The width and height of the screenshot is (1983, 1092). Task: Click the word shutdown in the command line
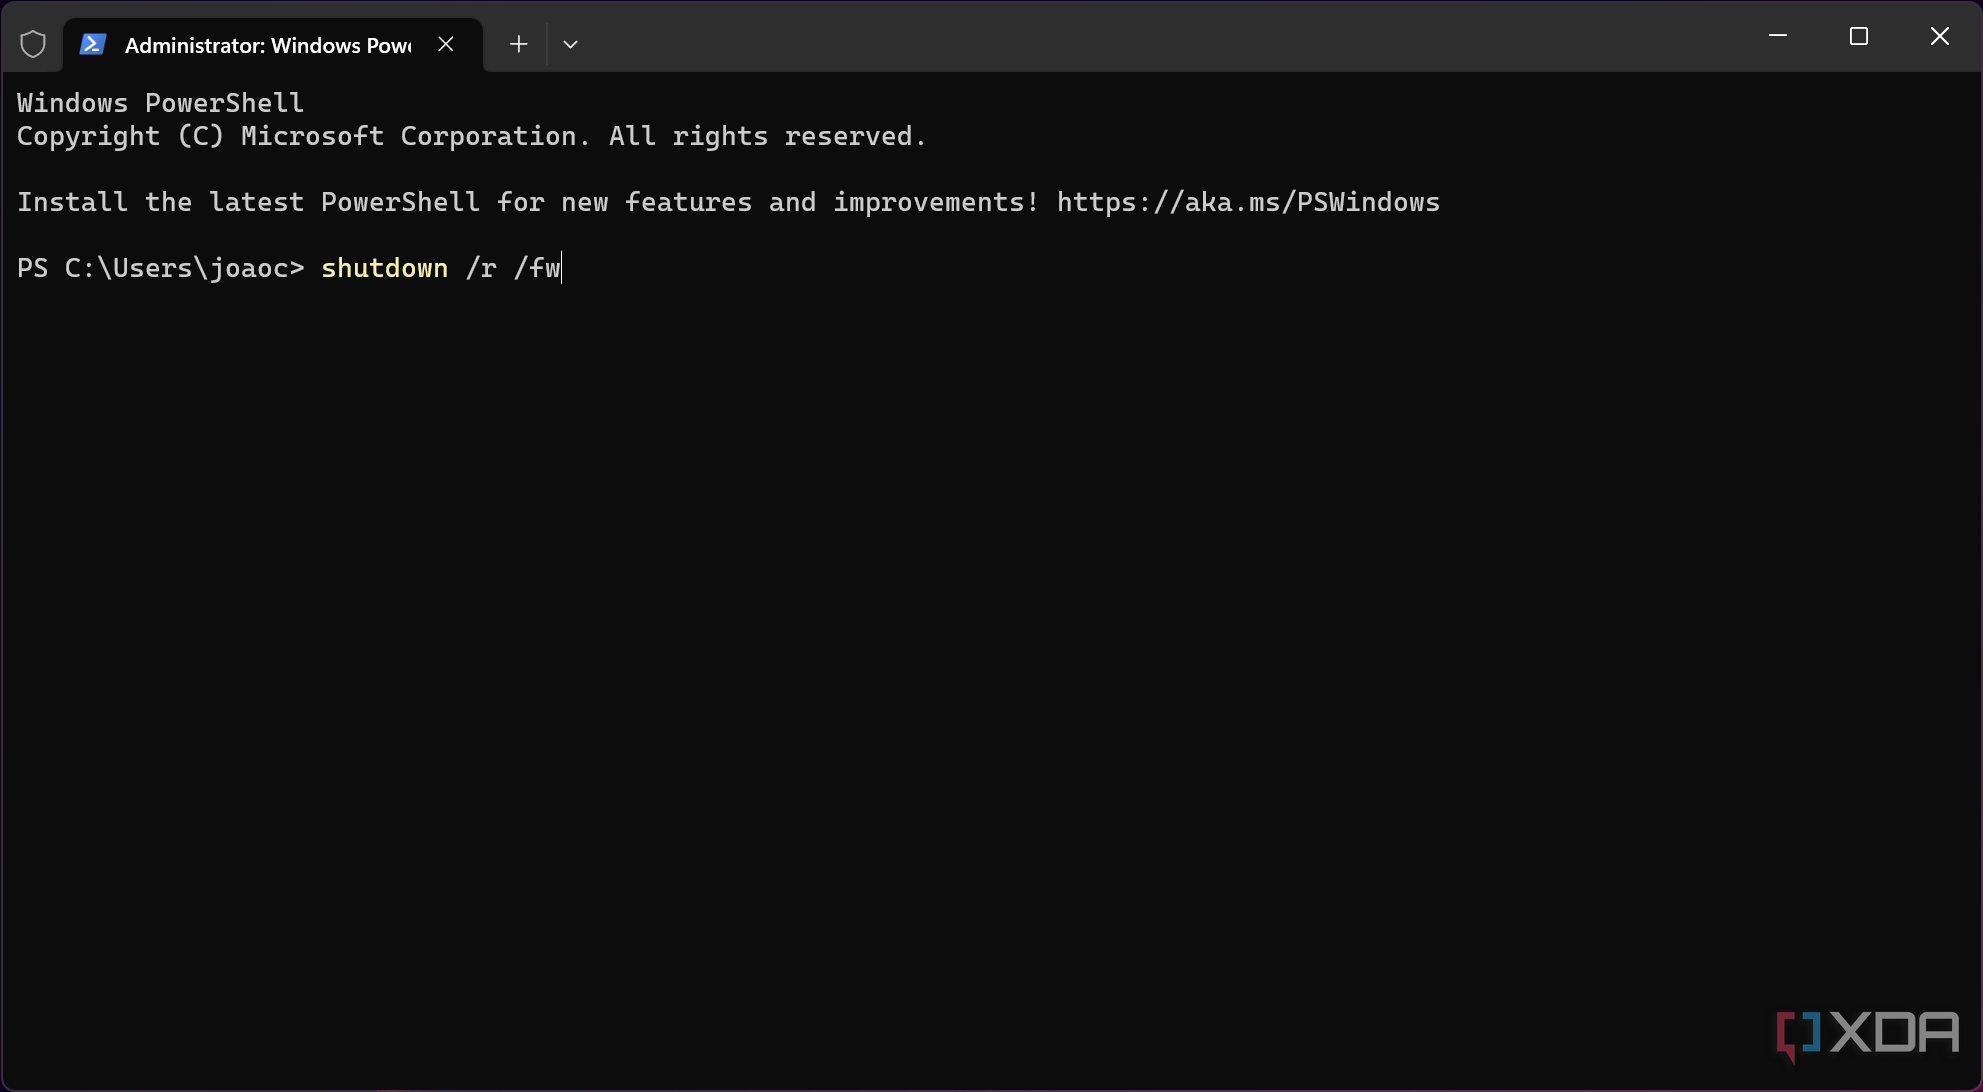[384, 268]
